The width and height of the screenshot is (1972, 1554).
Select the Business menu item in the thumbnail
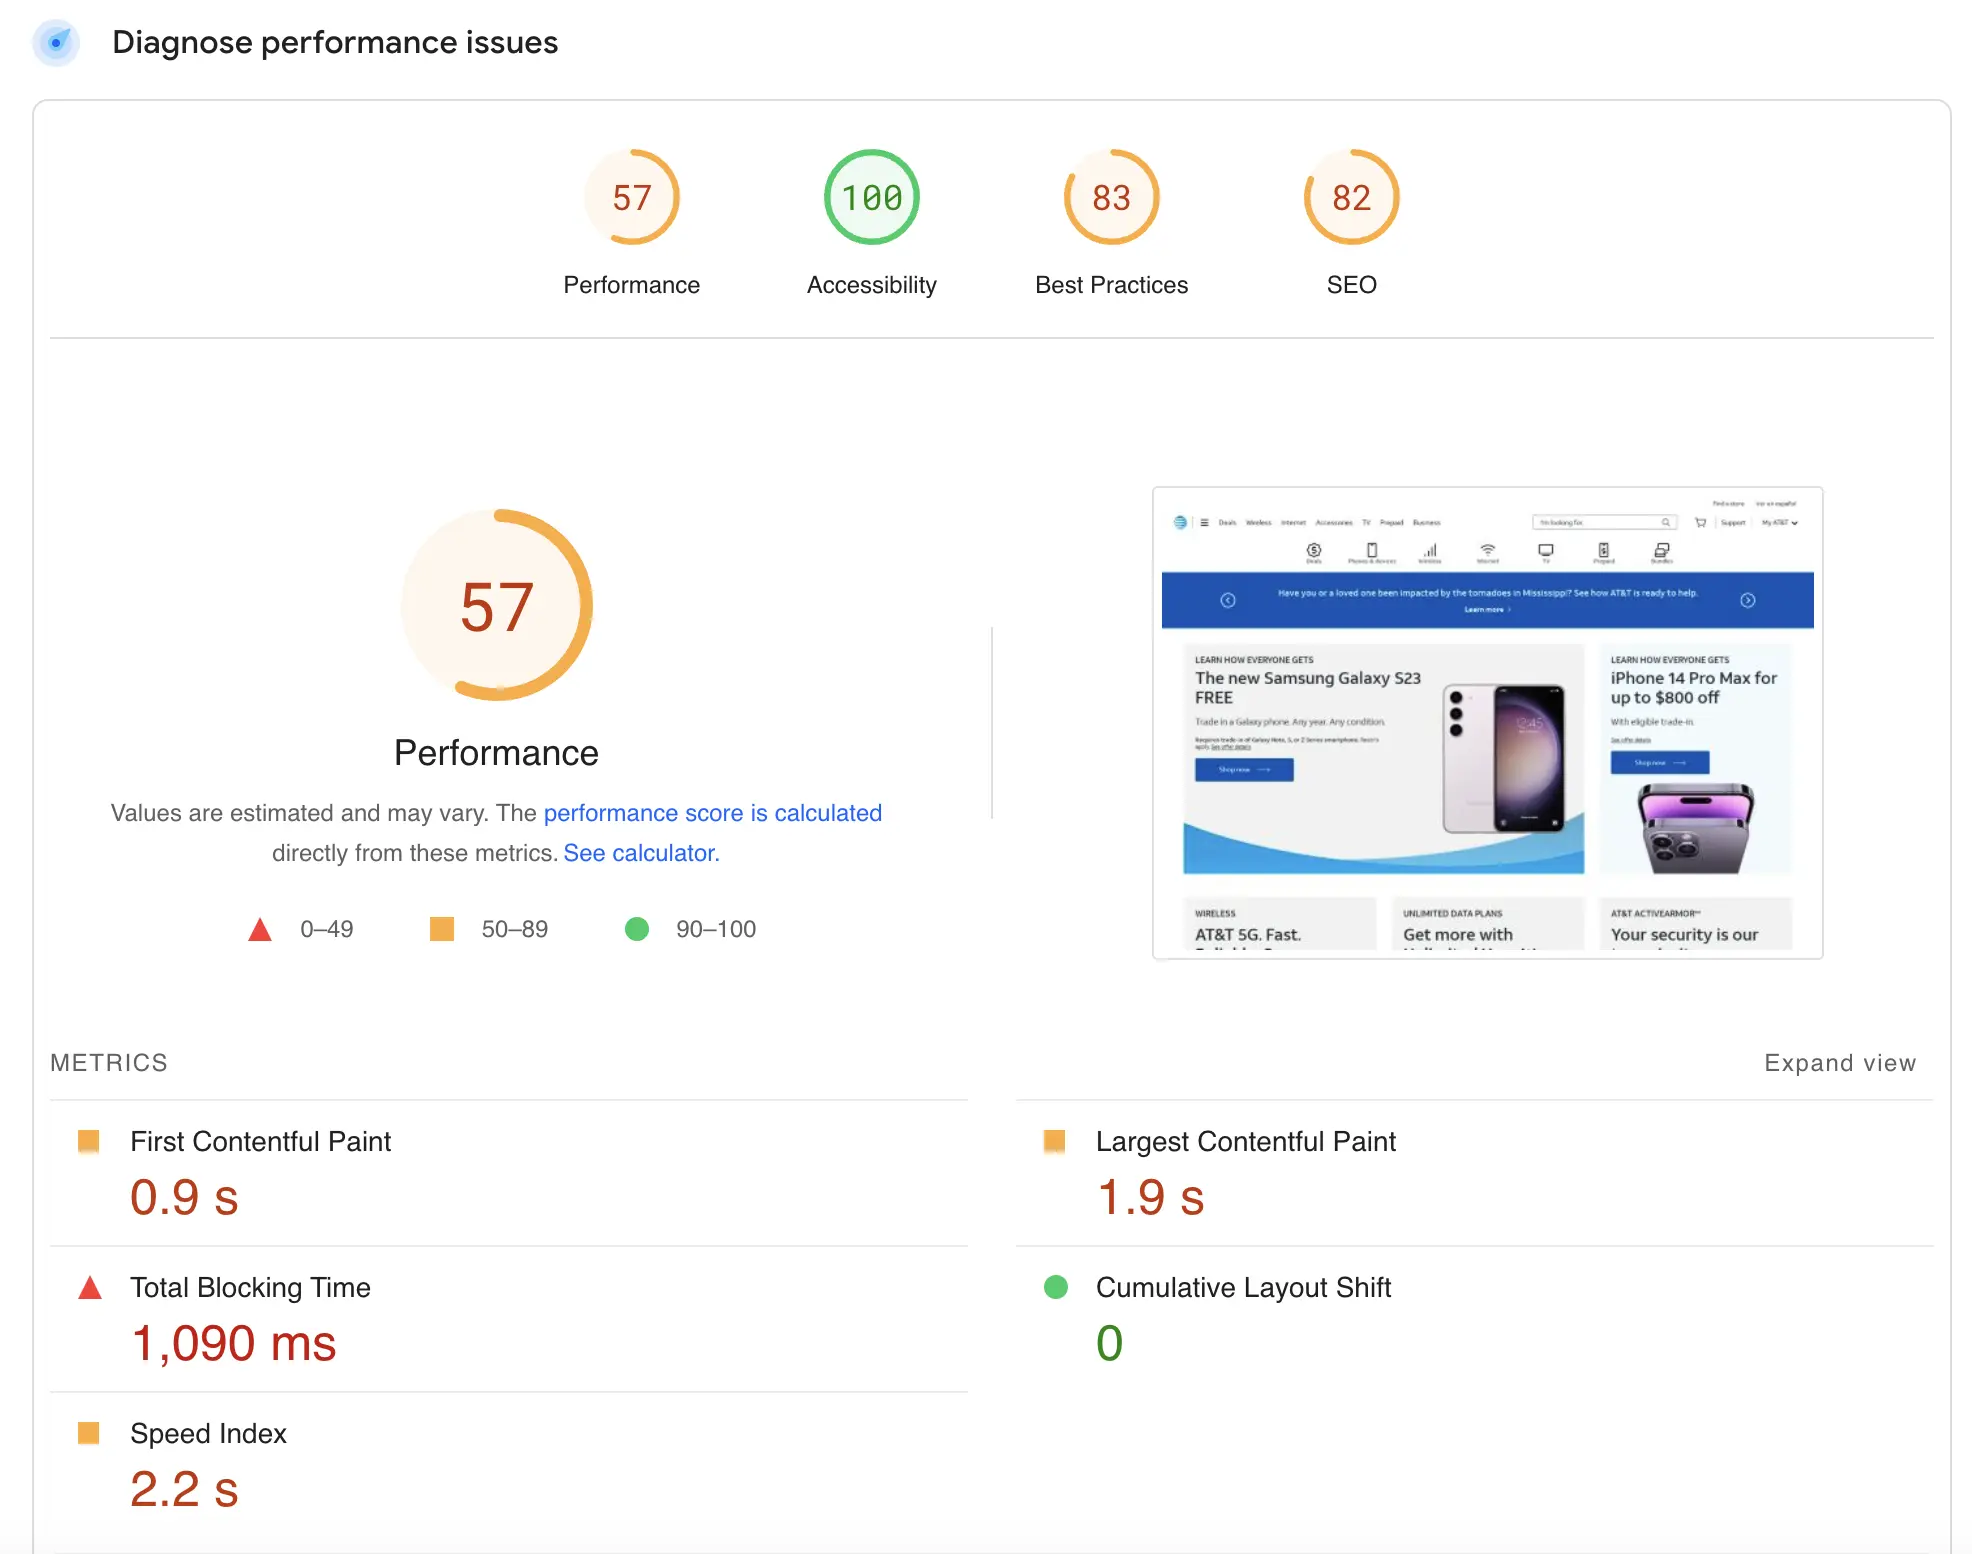(1427, 522)
